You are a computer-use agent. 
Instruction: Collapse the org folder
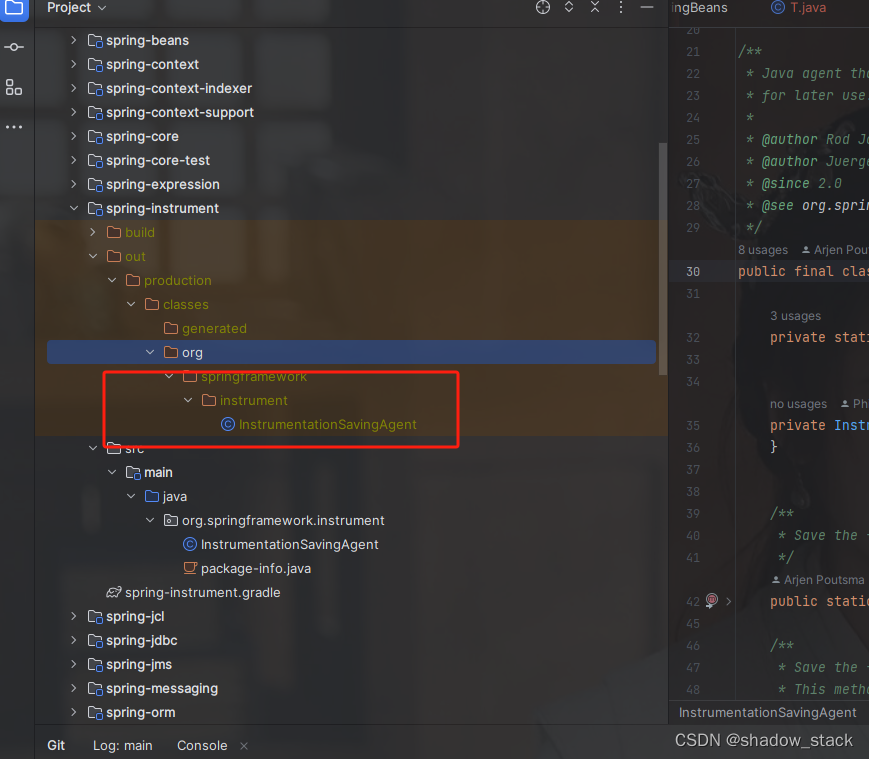click(x=150, y=352)
